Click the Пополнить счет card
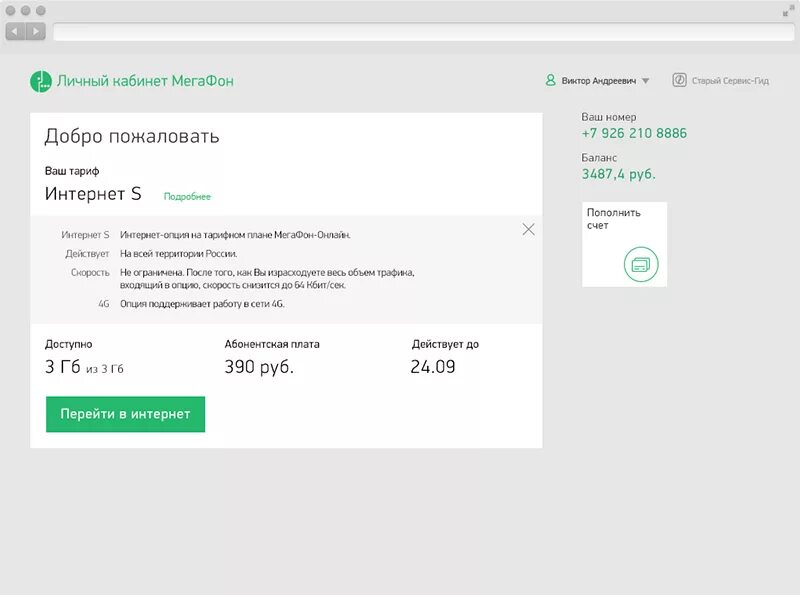This screenshot has height=595, width=800. tap(624, 244)
